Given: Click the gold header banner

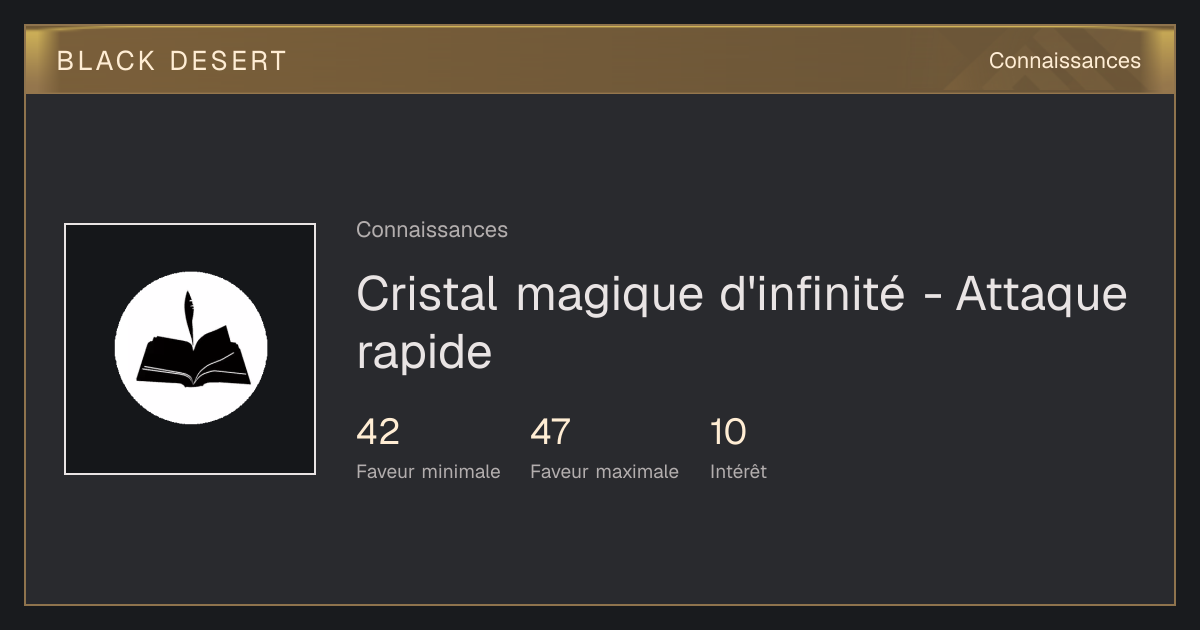Looking at the screenshot, I should [600, 60].
